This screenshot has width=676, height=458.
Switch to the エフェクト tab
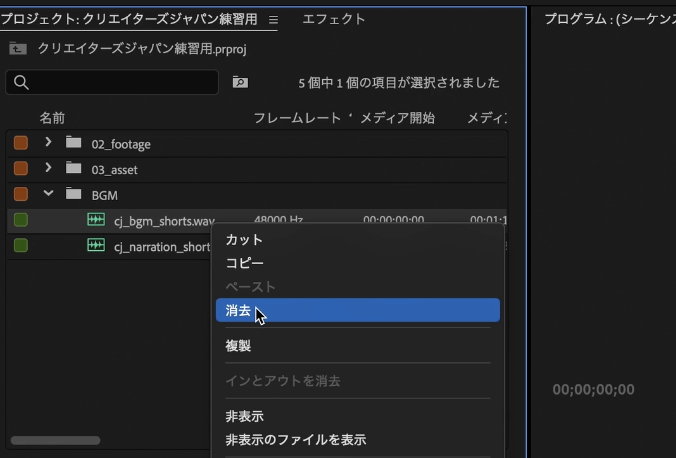point(333,19)
